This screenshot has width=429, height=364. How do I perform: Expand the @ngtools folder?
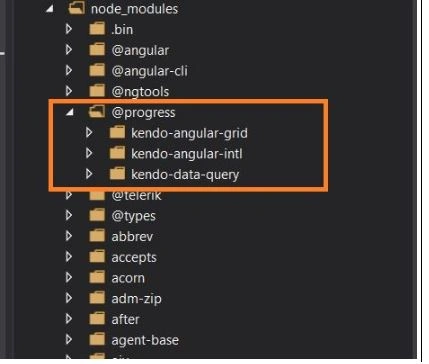click(69, 91)
